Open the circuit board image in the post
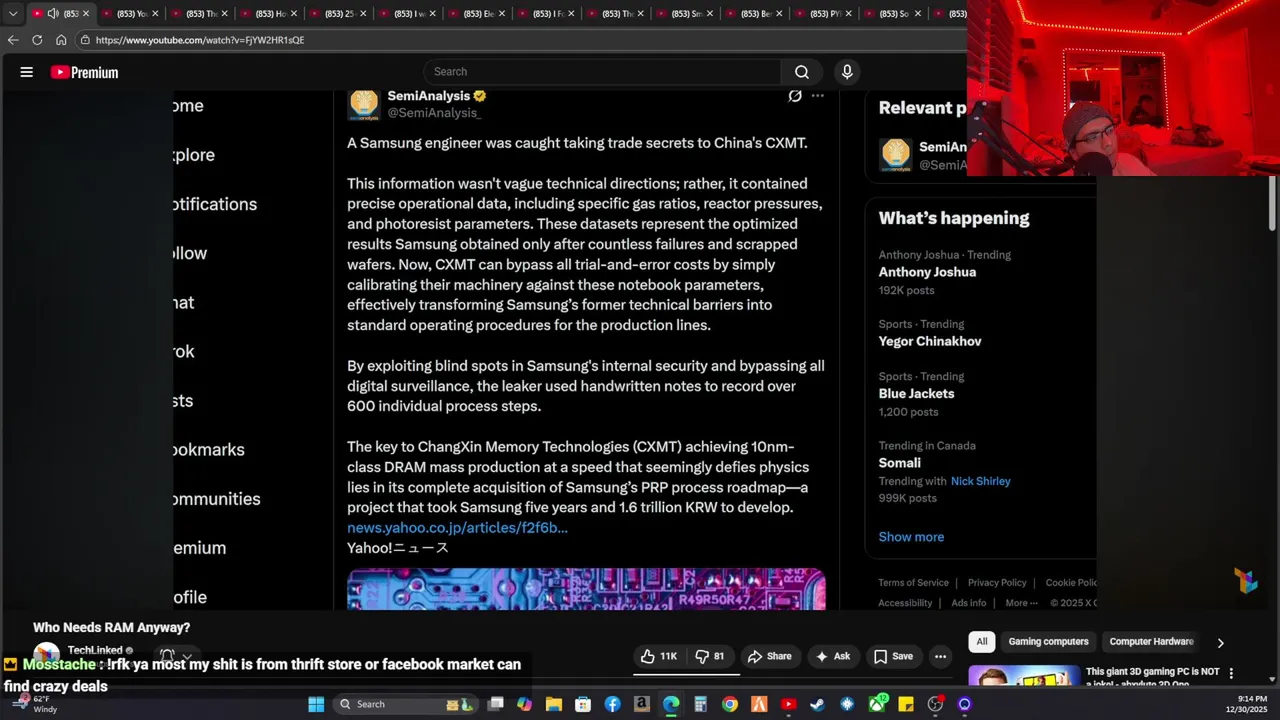Image resolution: width=1280 pixels, height=720 pixels. pos(586,589)
